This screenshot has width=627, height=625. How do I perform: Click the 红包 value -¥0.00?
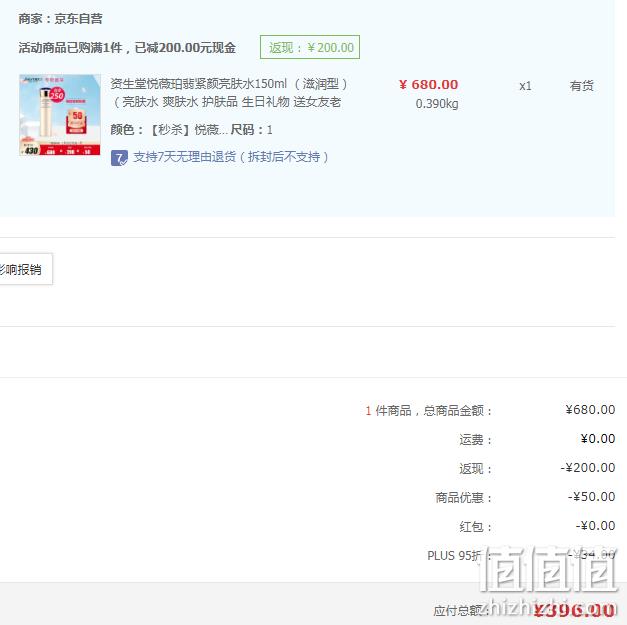[x=595, y=525]
